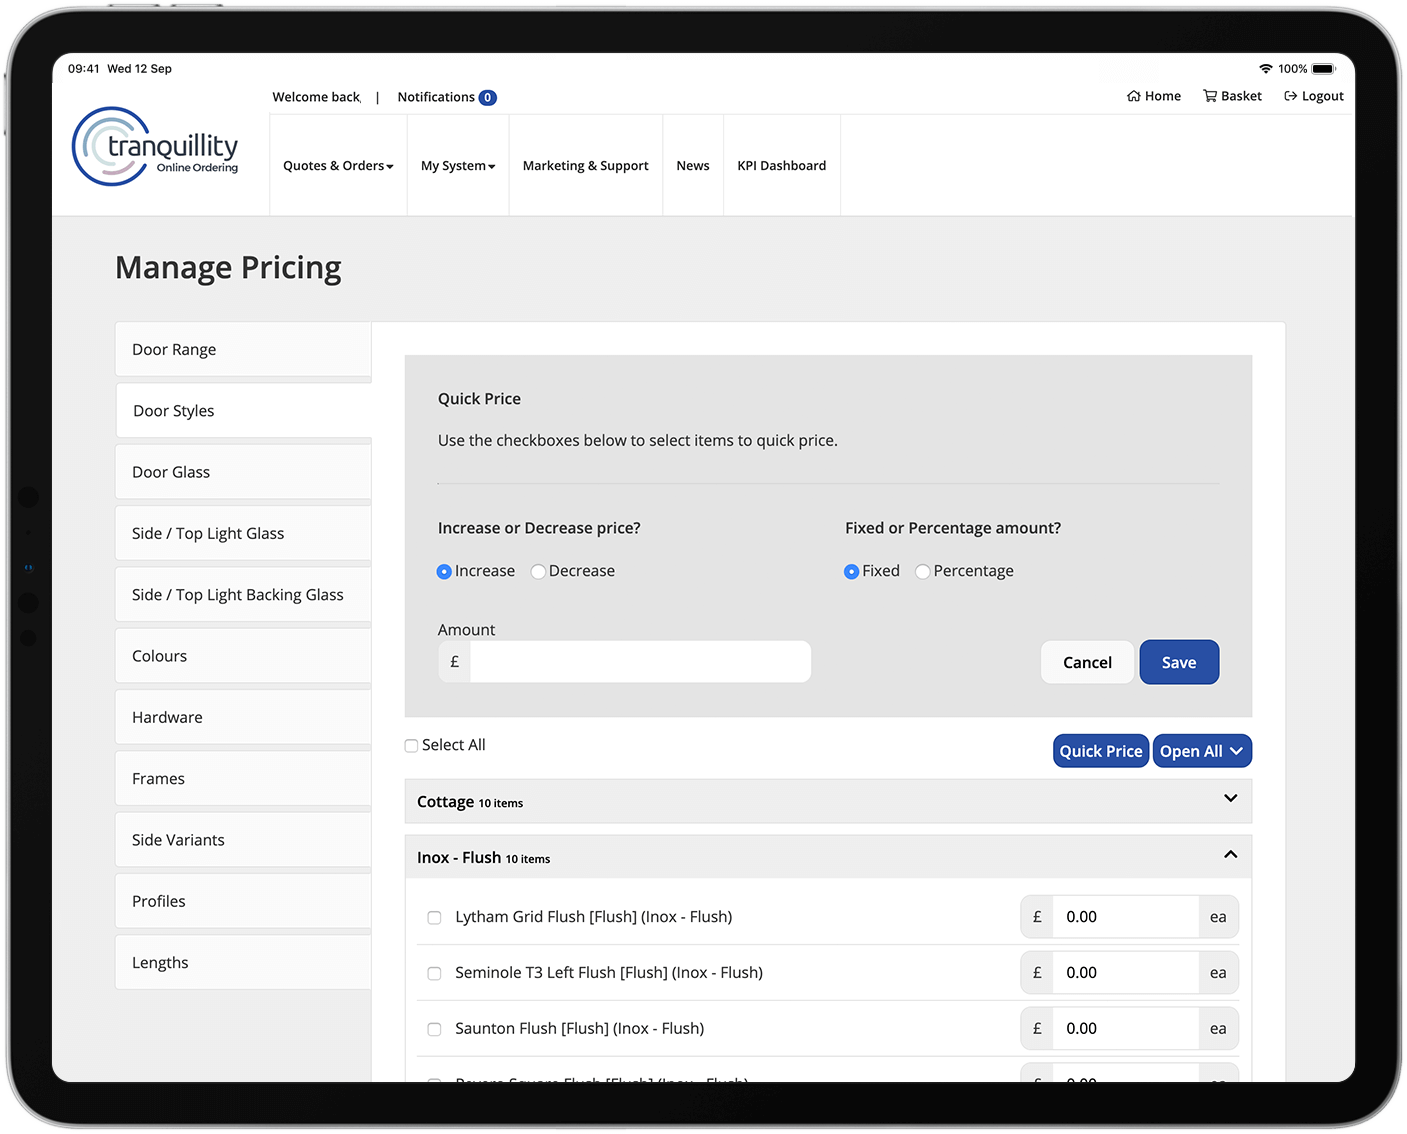Open Marketing & Support menu item
The width and height of the screenshot is (1407, 1134).
coord(586,166)
